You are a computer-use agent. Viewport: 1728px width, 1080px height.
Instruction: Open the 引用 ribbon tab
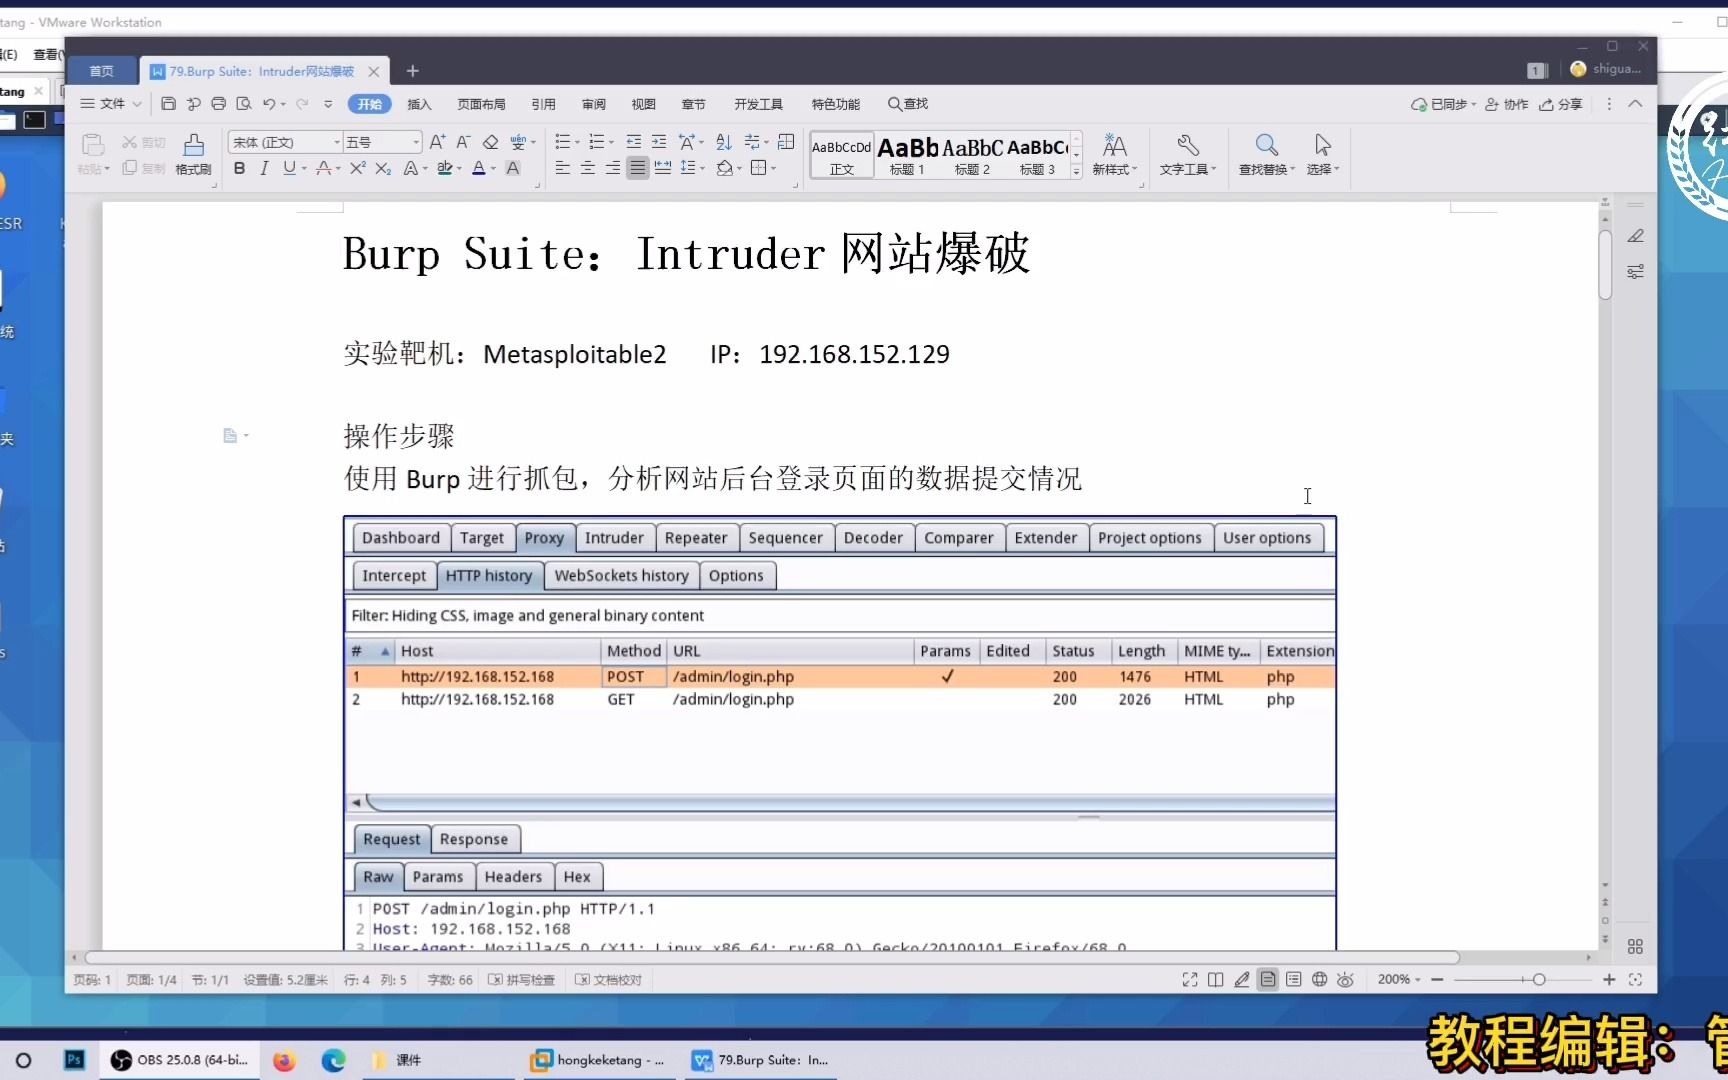tap(543, 104)
